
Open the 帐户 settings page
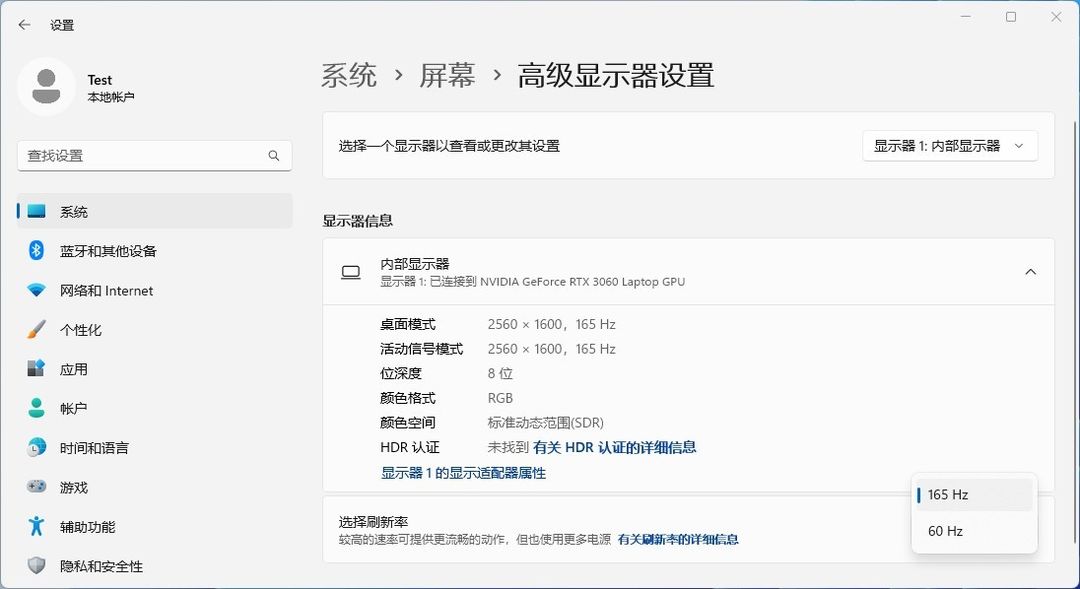[155, 408]
